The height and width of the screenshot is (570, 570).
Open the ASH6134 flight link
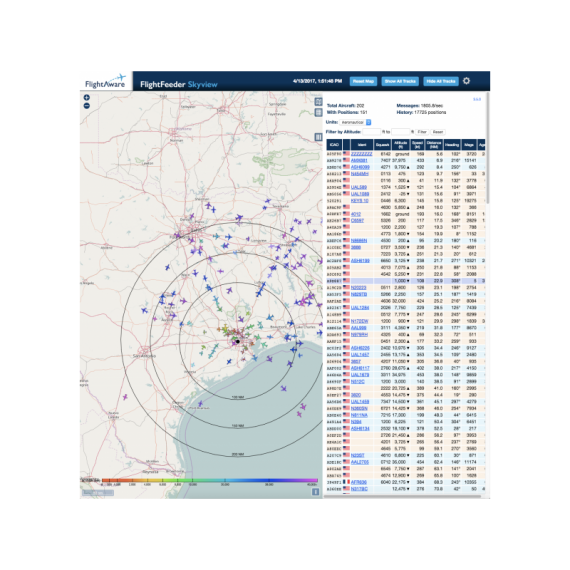tap(360, 429)
